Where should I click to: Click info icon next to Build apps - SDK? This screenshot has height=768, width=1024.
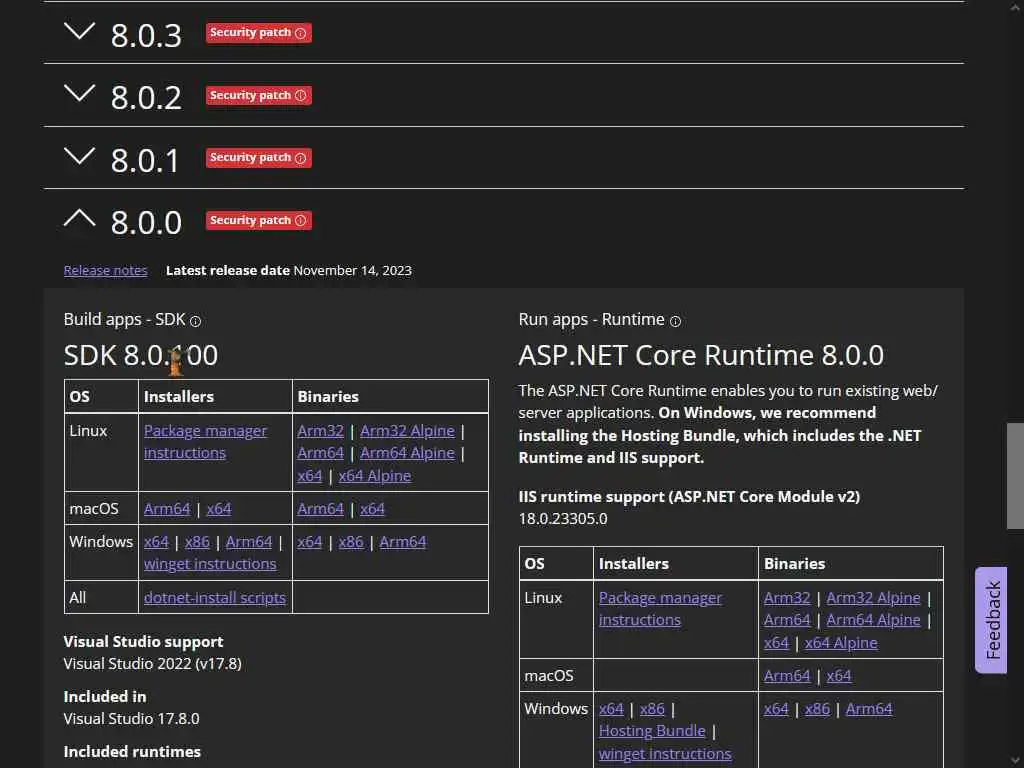195,321
